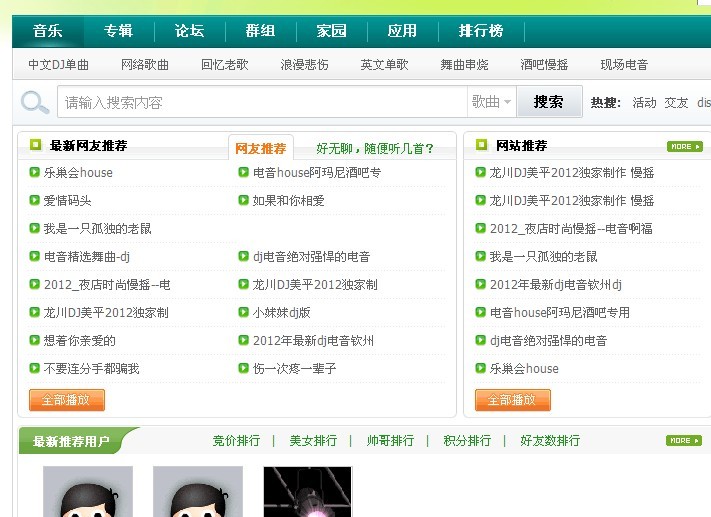Screen dimensions: 711x517
Task: Click 全部播放 button under 最新网友推荐
Action: [x=67, y=400]
